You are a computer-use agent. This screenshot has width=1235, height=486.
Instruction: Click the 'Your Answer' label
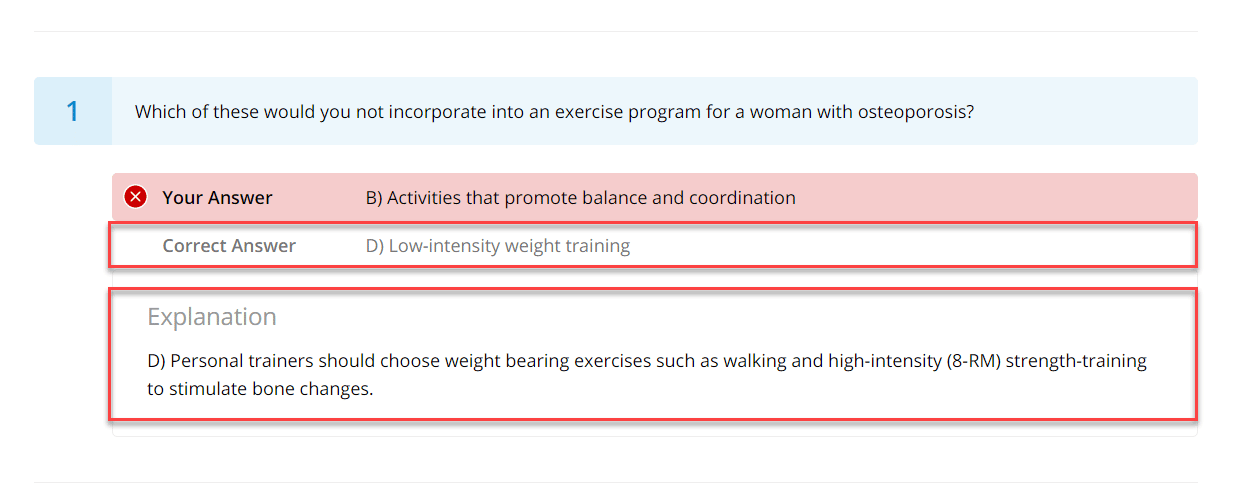click(x=217, y=197)
